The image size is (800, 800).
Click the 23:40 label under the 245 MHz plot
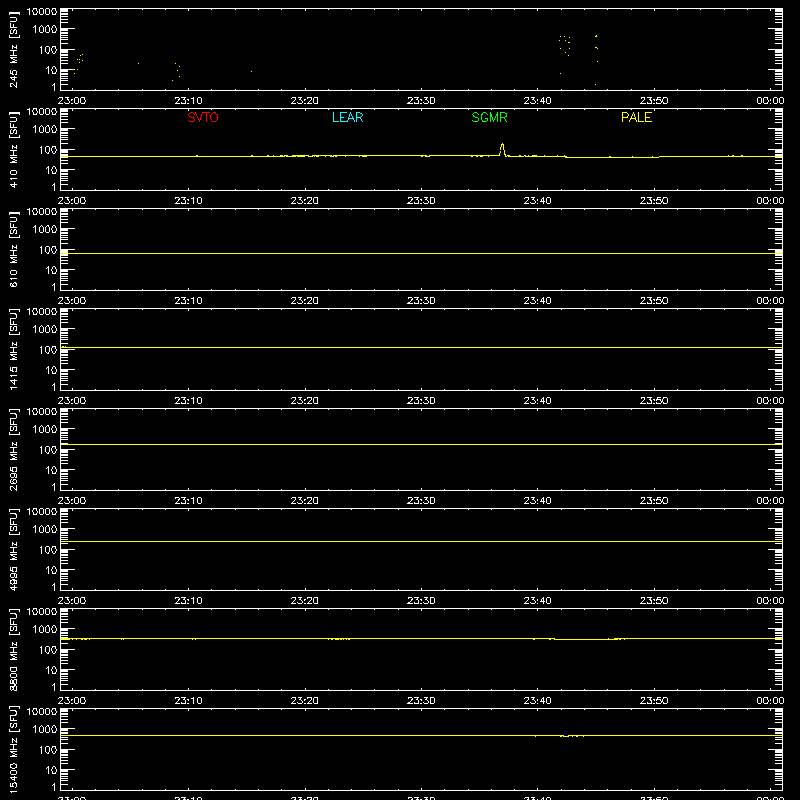click(537, 101)
